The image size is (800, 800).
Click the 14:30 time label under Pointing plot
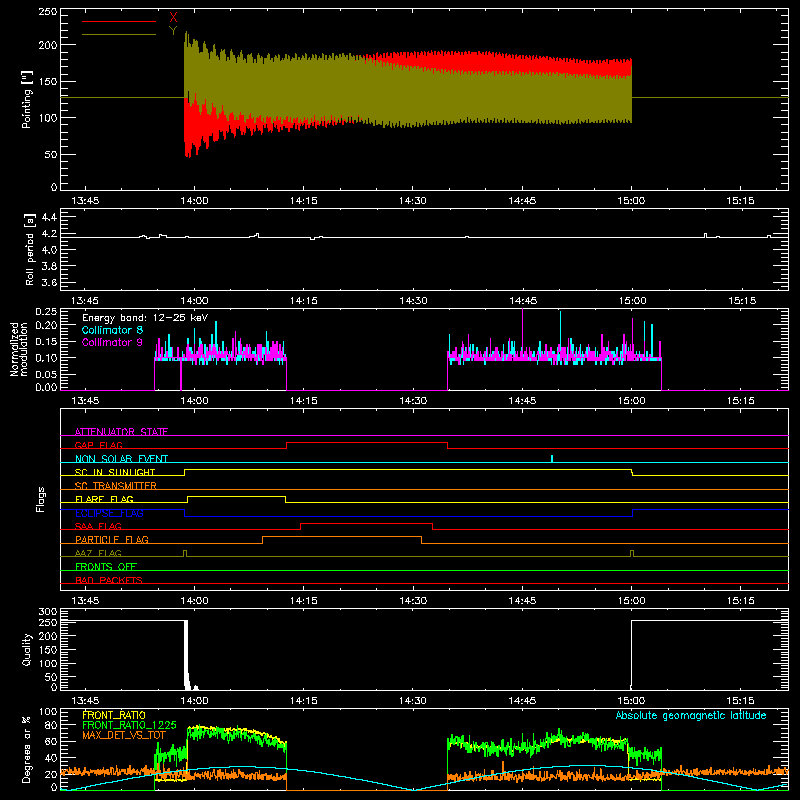(413, 201)
